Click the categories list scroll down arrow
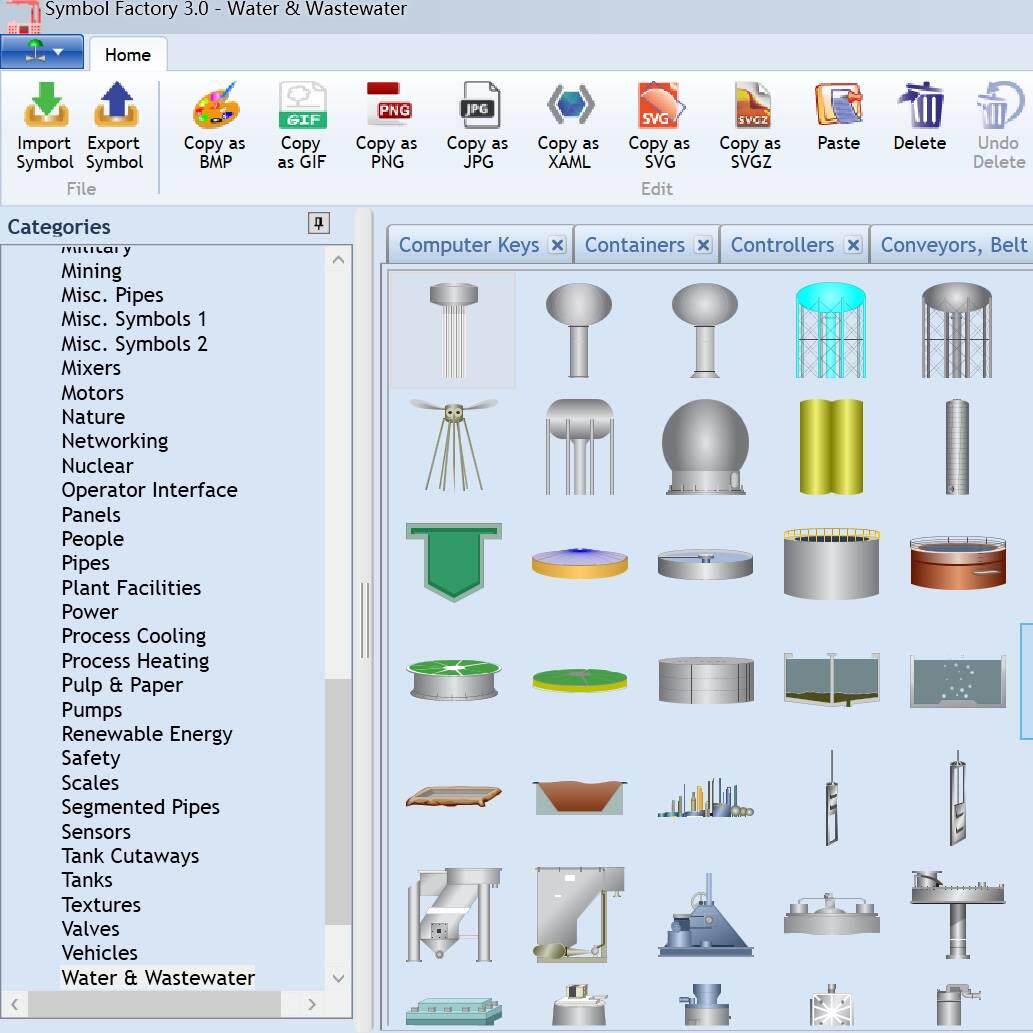Viewport: 1033px width, 1033px height. pos(339,978)
